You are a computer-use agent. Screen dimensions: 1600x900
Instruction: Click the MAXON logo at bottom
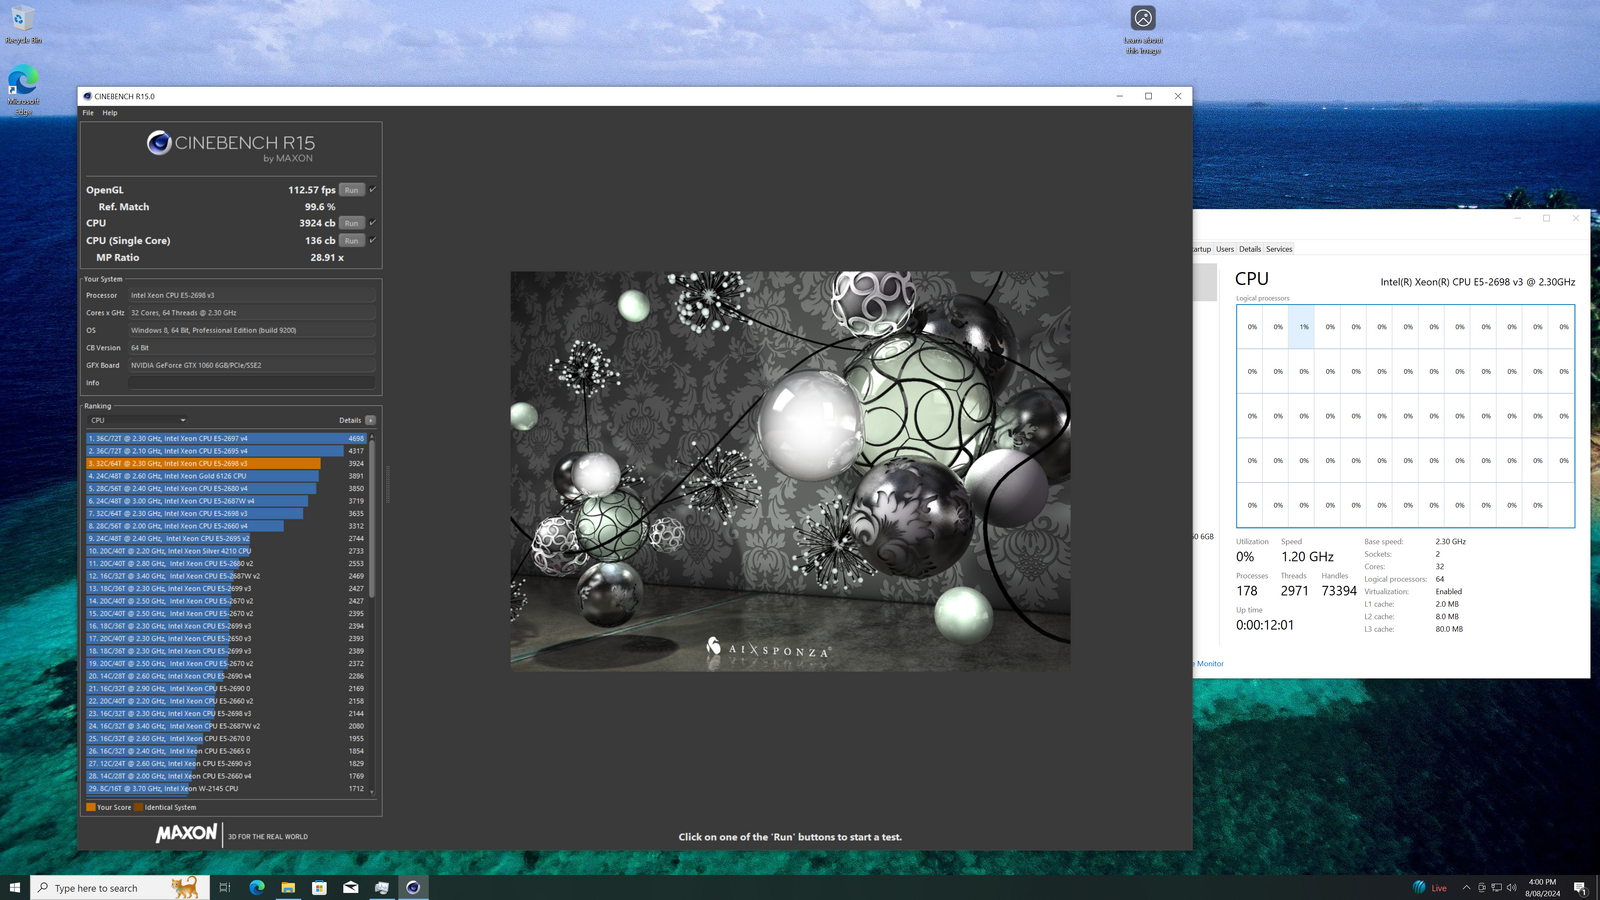point(186,833)
